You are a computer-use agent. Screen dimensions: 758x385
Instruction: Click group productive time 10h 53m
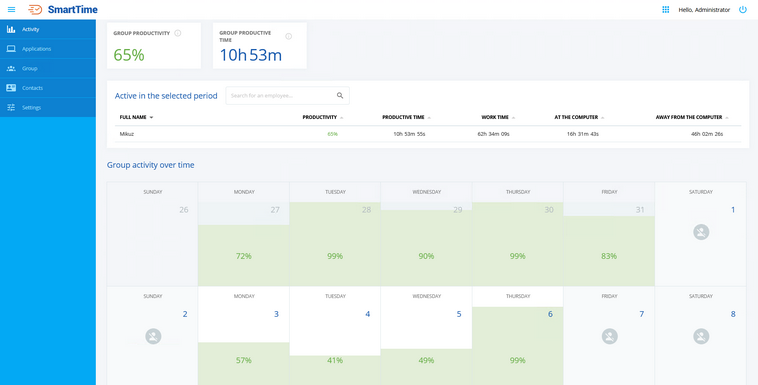(251, 55)
